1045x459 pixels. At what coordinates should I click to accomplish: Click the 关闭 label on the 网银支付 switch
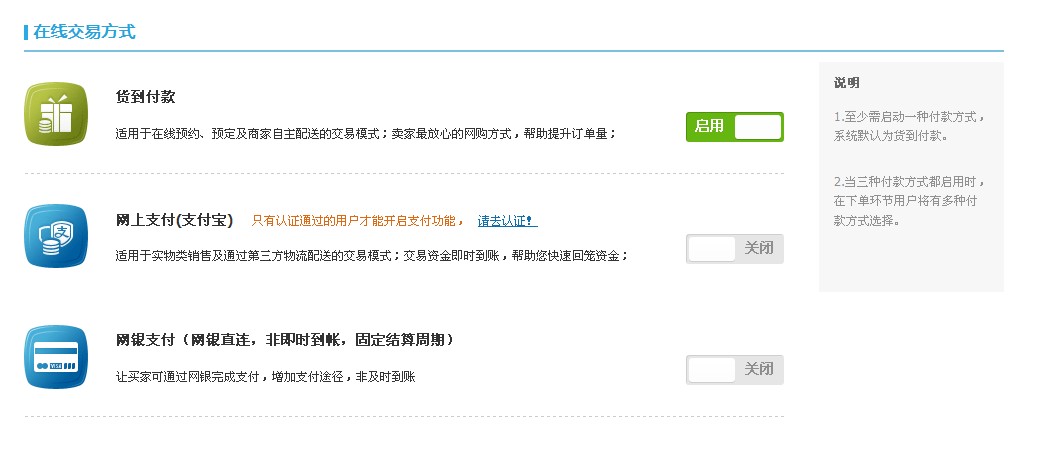click(759, 370)
